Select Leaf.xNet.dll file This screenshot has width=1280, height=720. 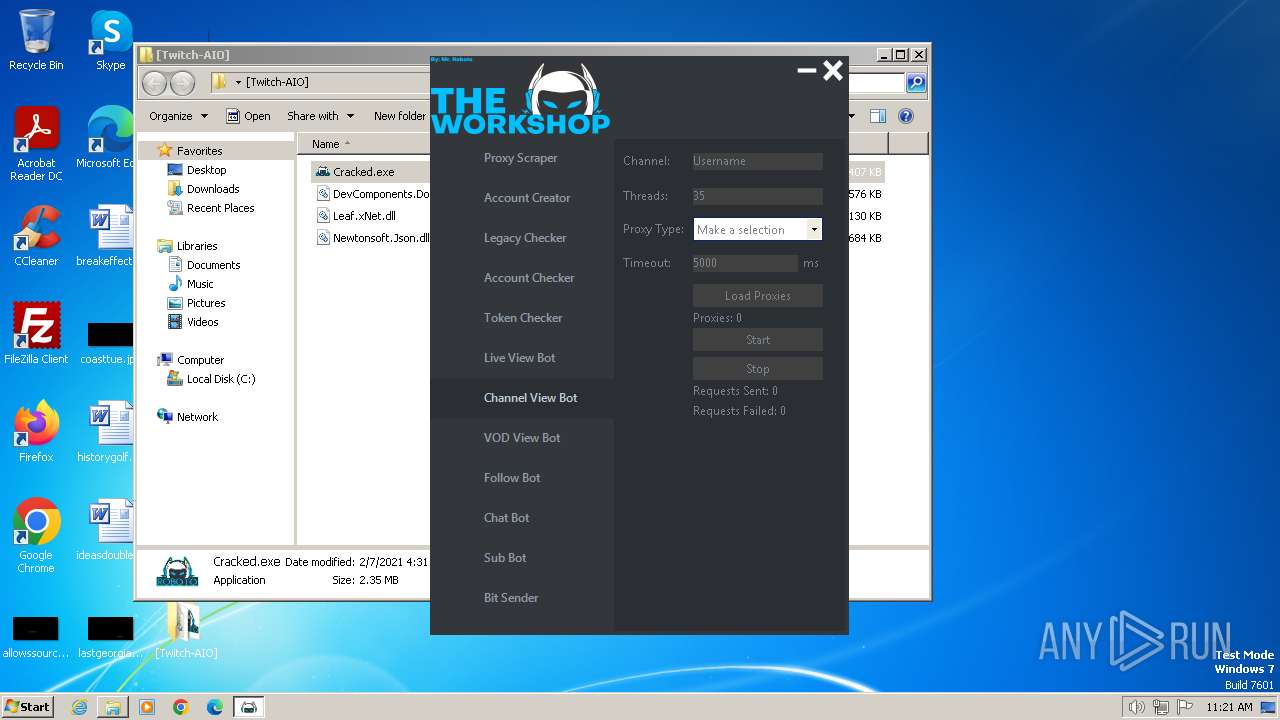[364, 216]
